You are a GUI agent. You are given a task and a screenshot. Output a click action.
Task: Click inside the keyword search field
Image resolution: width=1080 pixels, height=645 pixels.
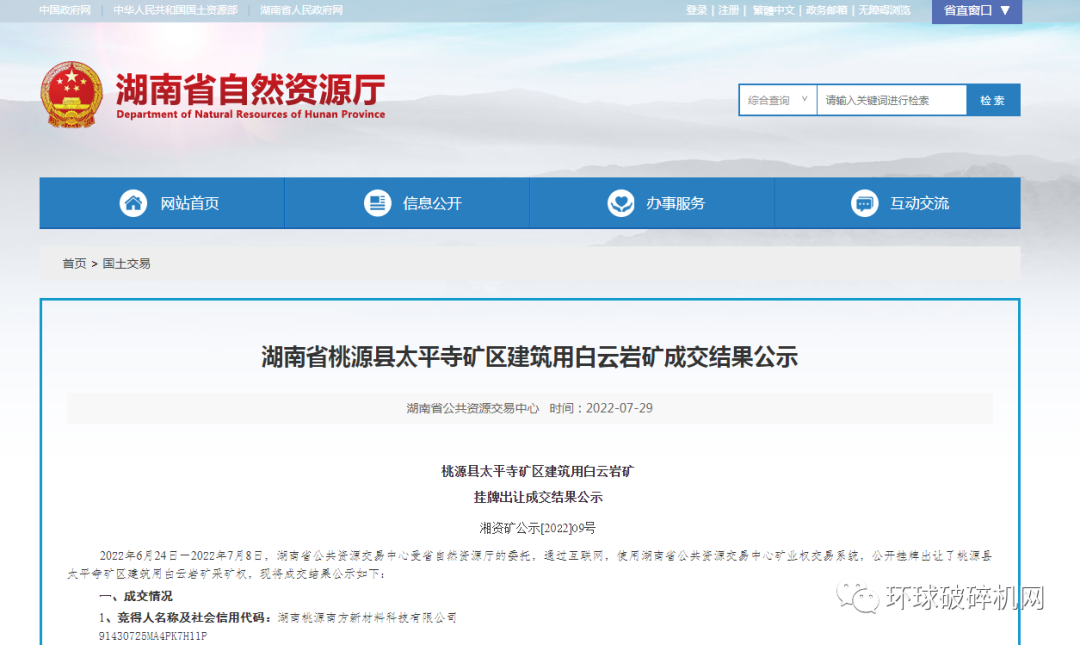click(x=890, y=100)
